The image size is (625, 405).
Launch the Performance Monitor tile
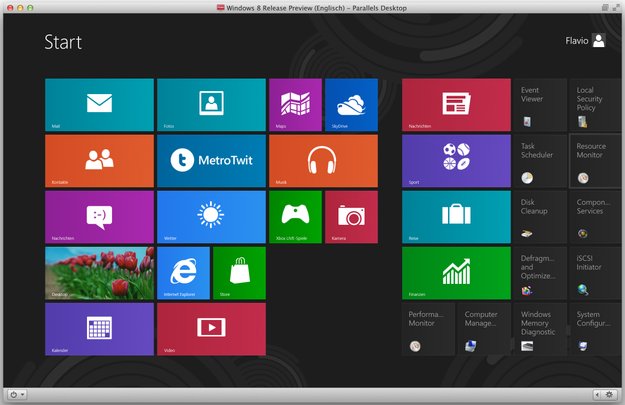428,329
